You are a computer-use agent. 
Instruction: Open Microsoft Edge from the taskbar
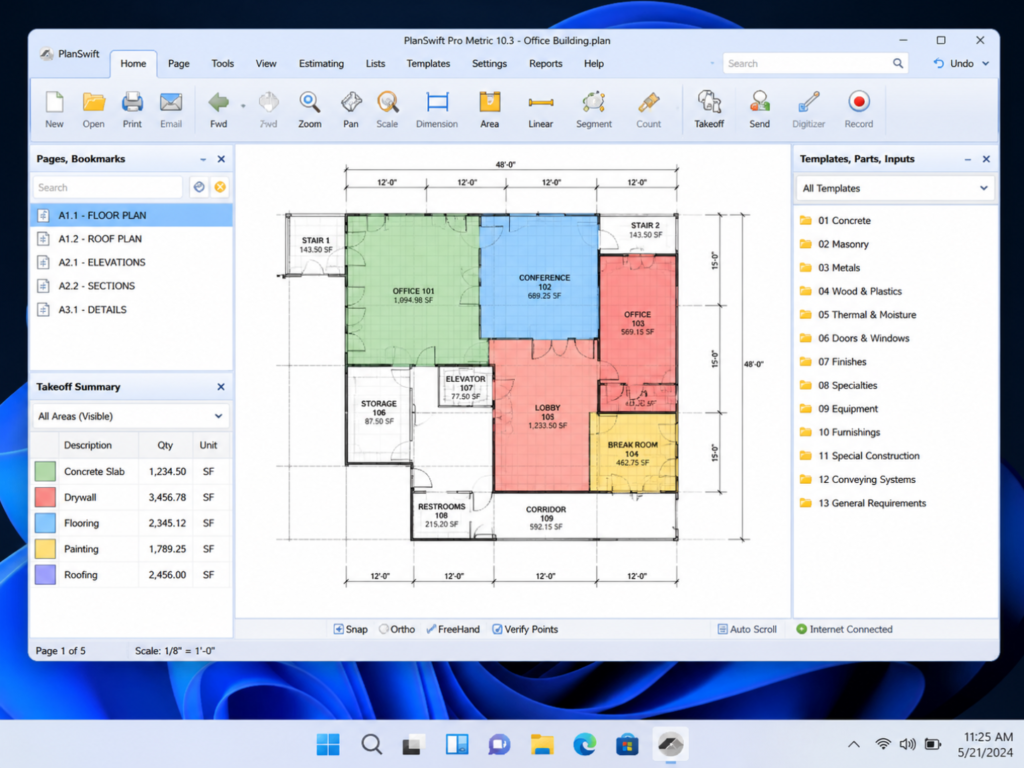pos(584,744)
